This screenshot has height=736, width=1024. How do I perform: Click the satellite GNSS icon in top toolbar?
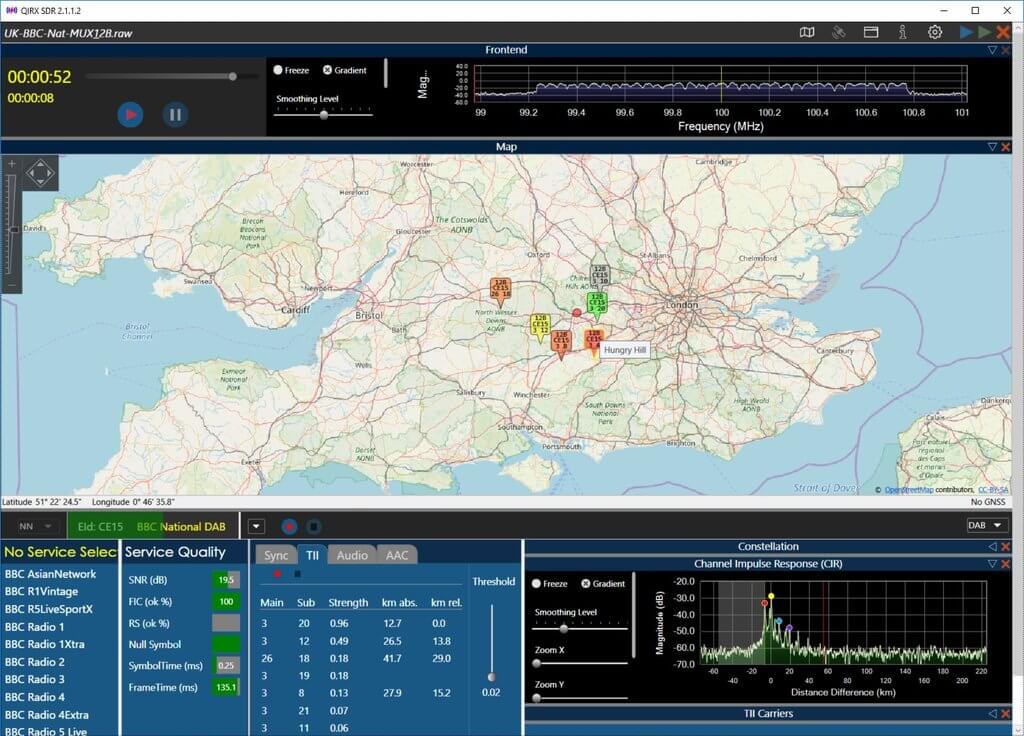839,32
